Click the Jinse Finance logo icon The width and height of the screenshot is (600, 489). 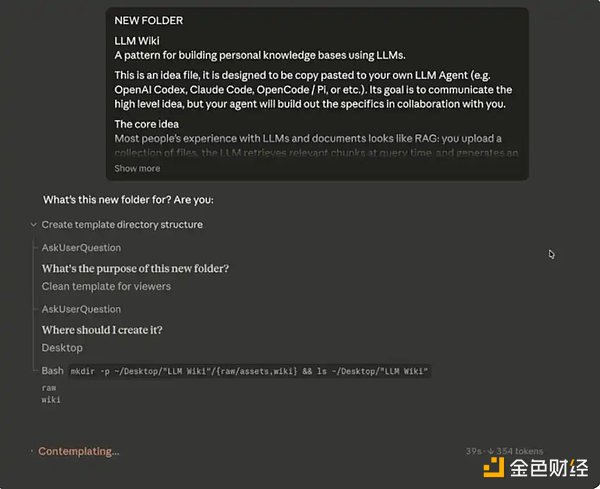[492, 468]
